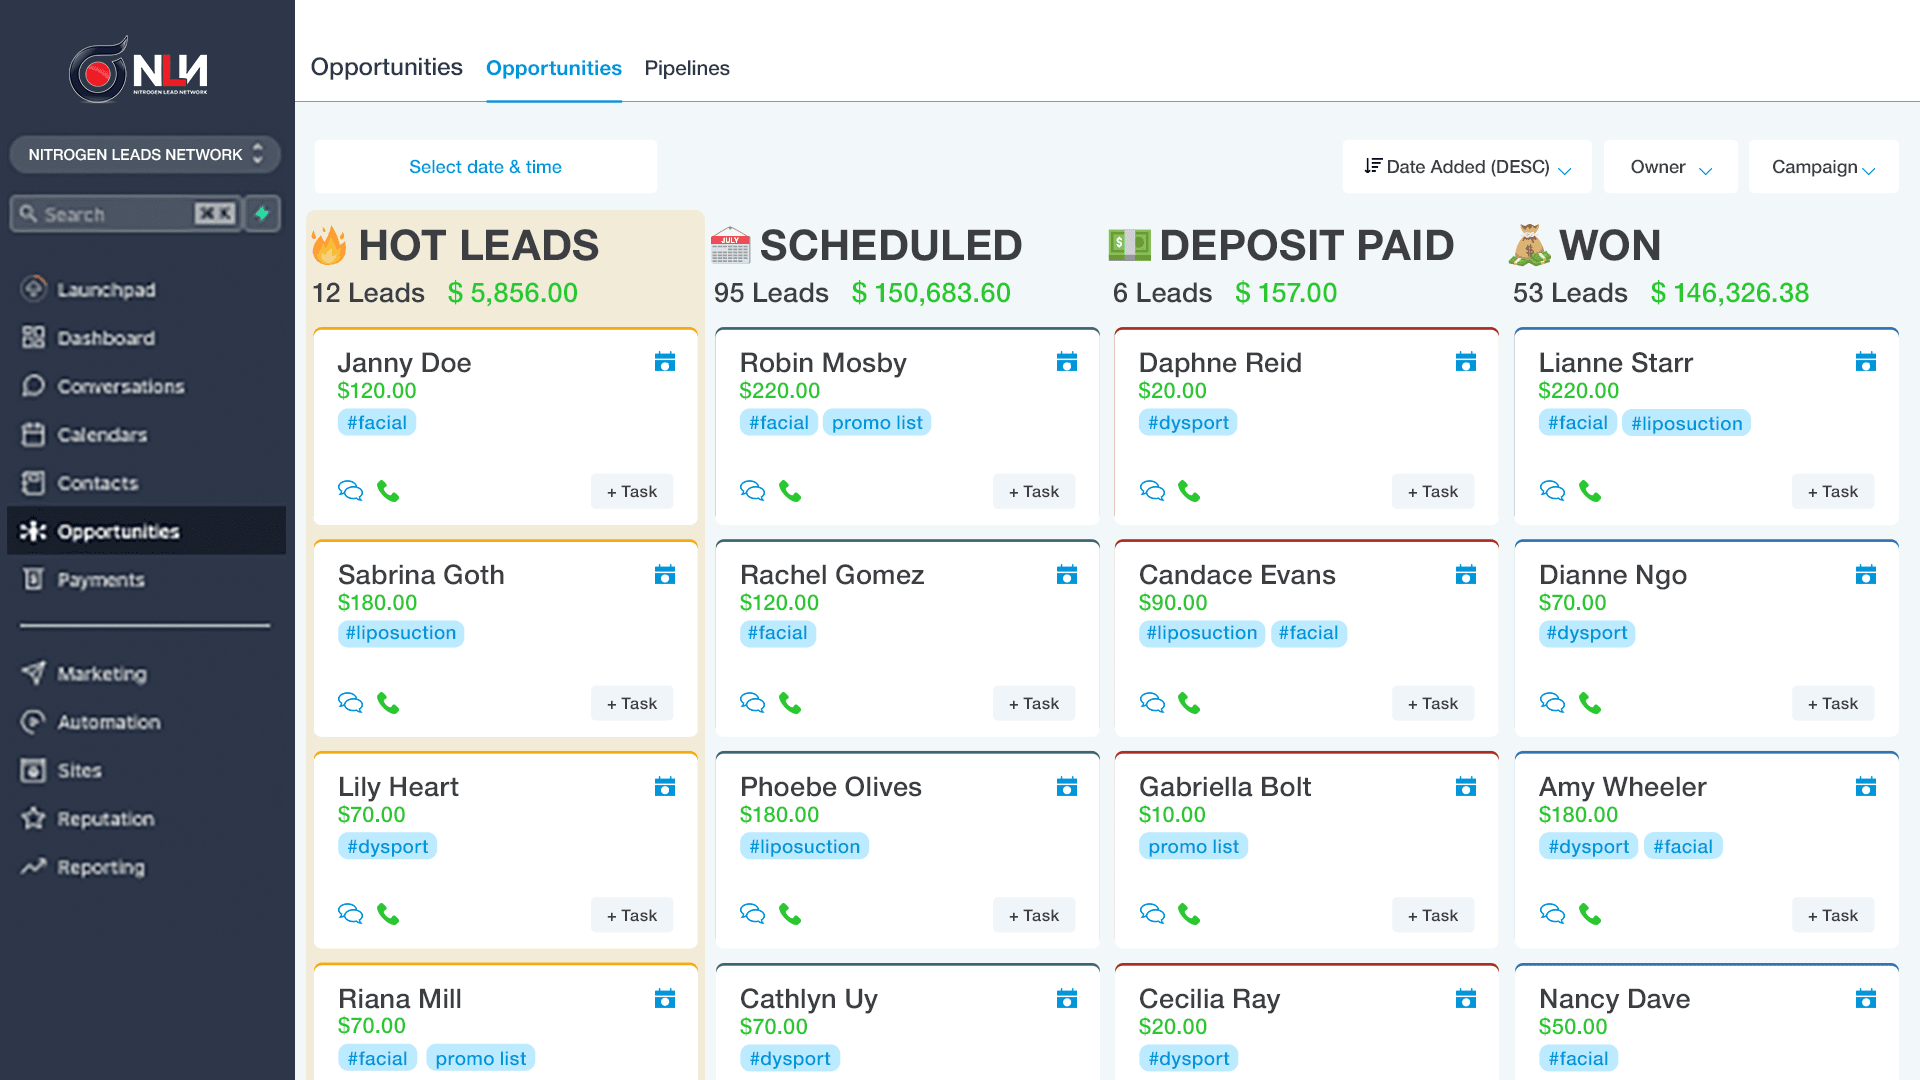Click phone icon on Robin Mosby card
This screenshot has height=1080, width=1920.
[x=790, y=491]
